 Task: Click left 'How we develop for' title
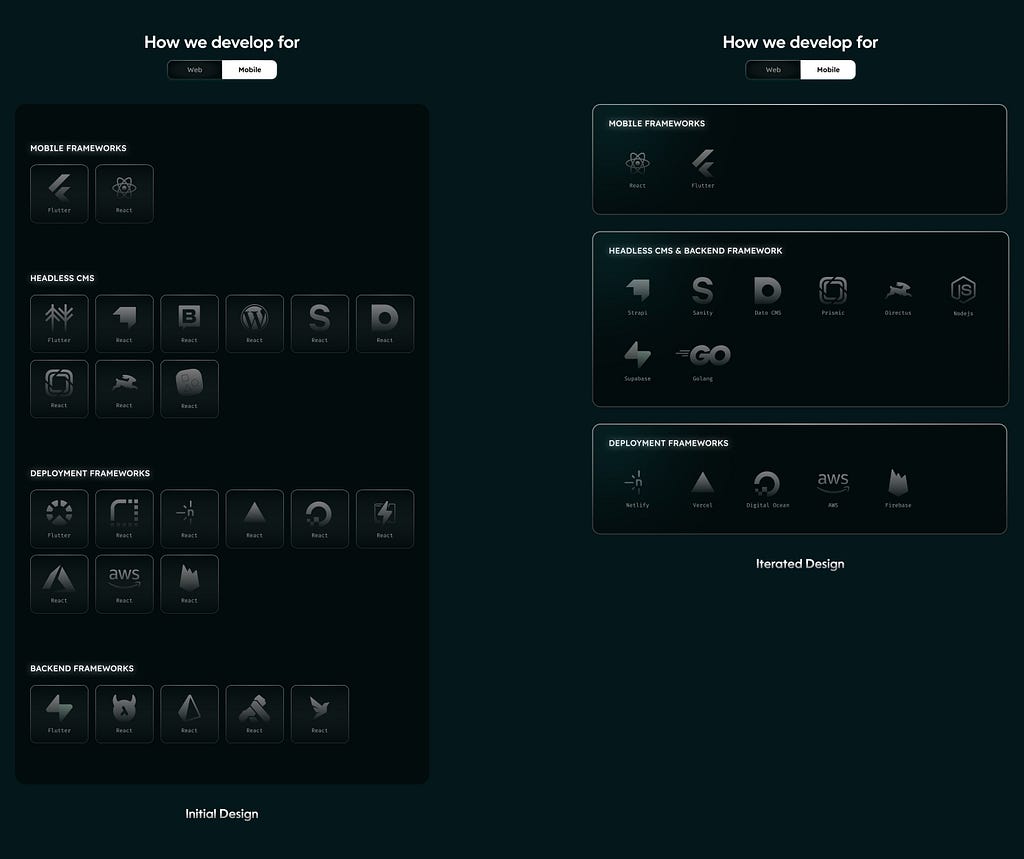[222, 42]
